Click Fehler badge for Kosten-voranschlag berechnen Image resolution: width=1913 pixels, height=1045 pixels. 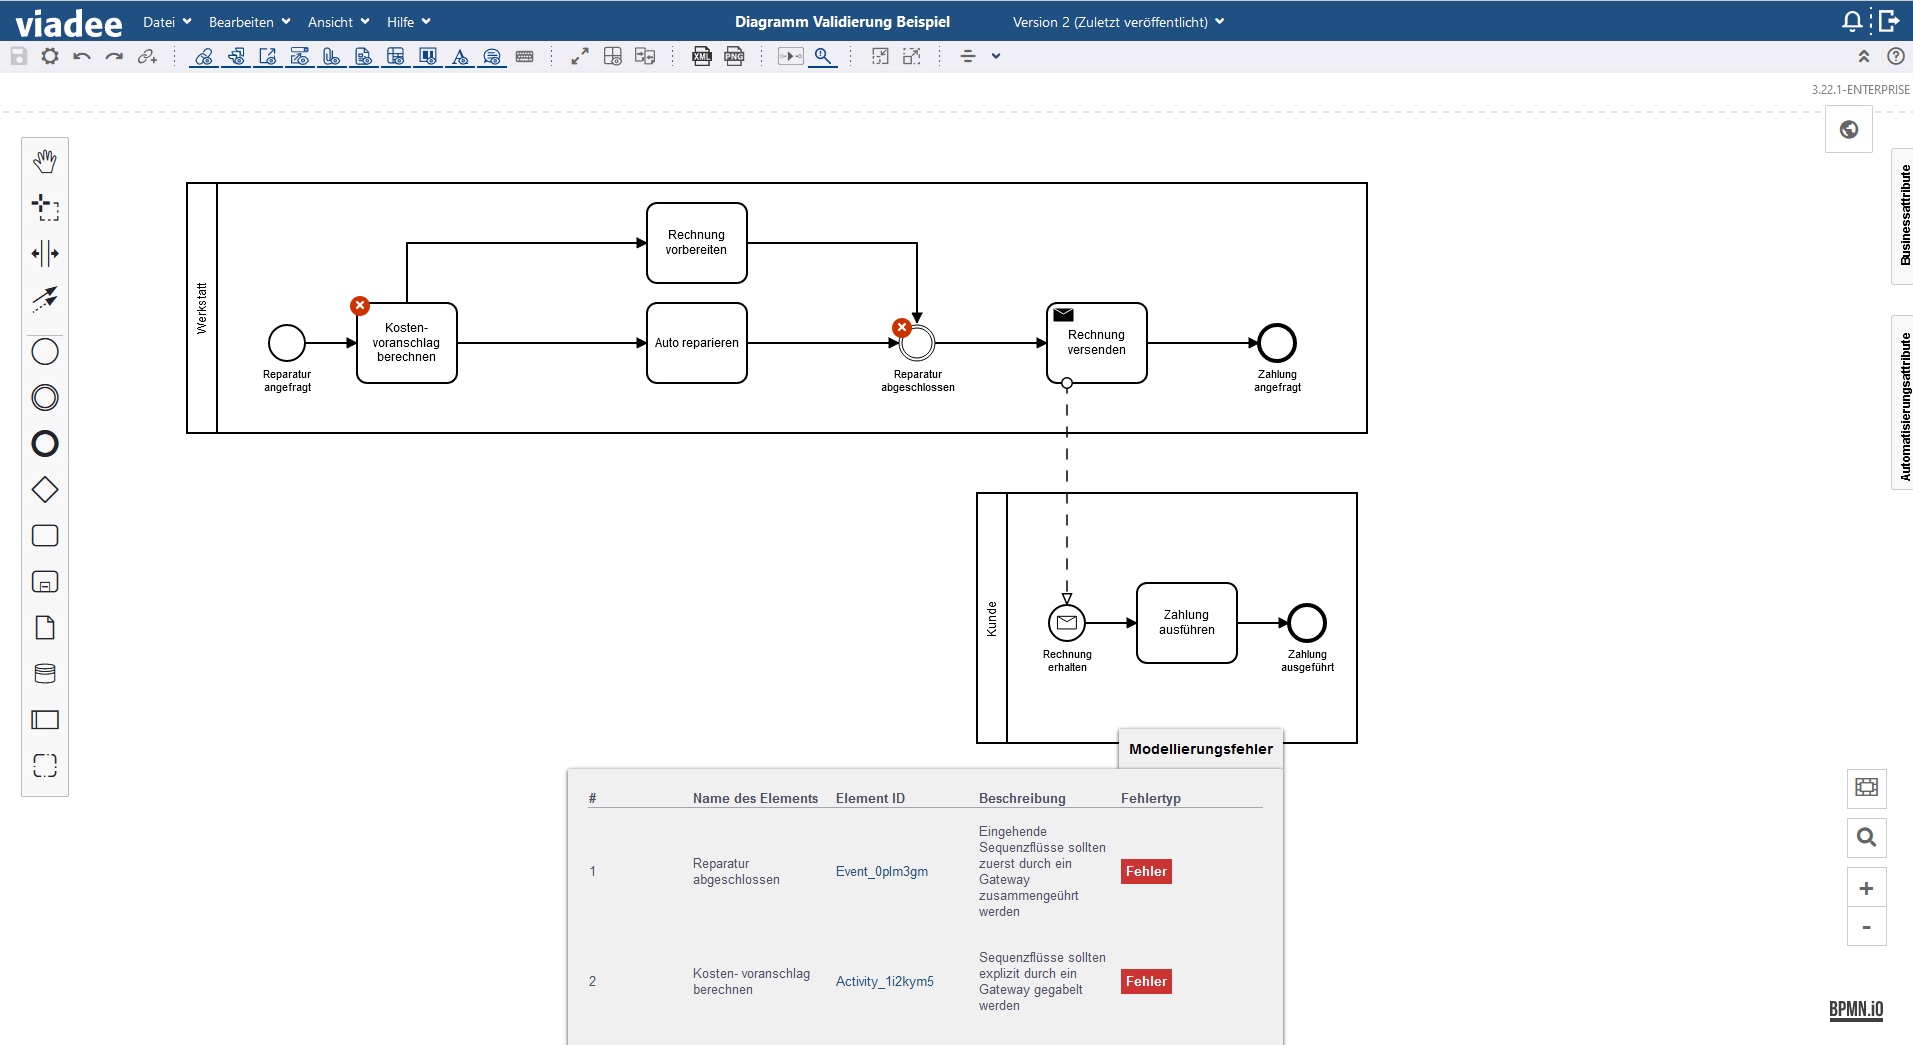point(1146,982)
